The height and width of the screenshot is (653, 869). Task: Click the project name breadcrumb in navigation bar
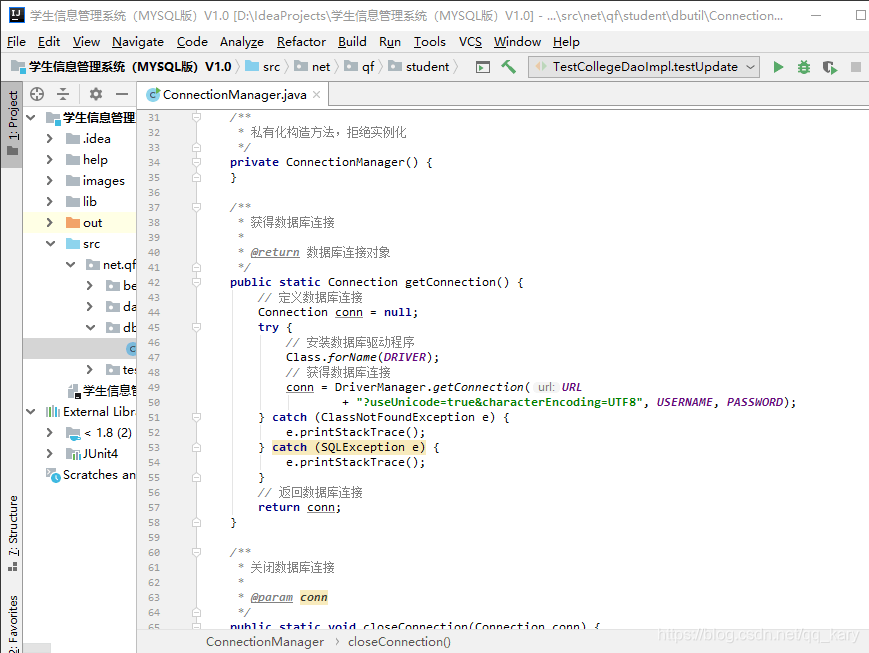[121, 67]
